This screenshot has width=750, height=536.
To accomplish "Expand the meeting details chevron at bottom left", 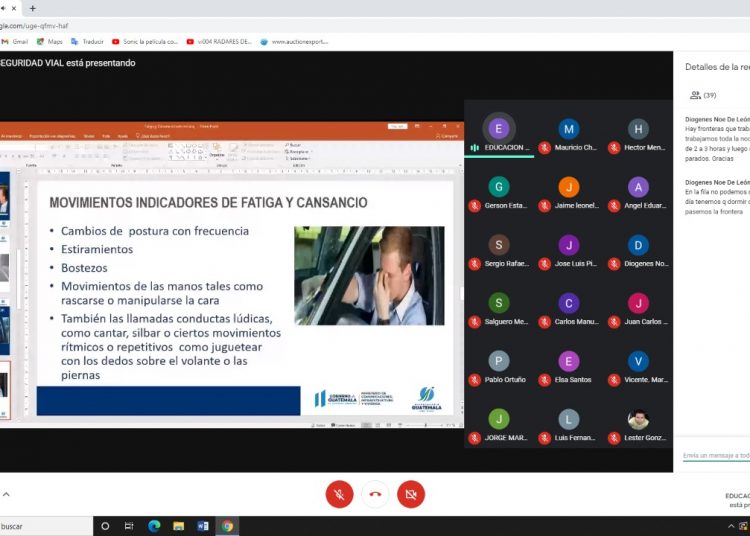I will point(5,494).
